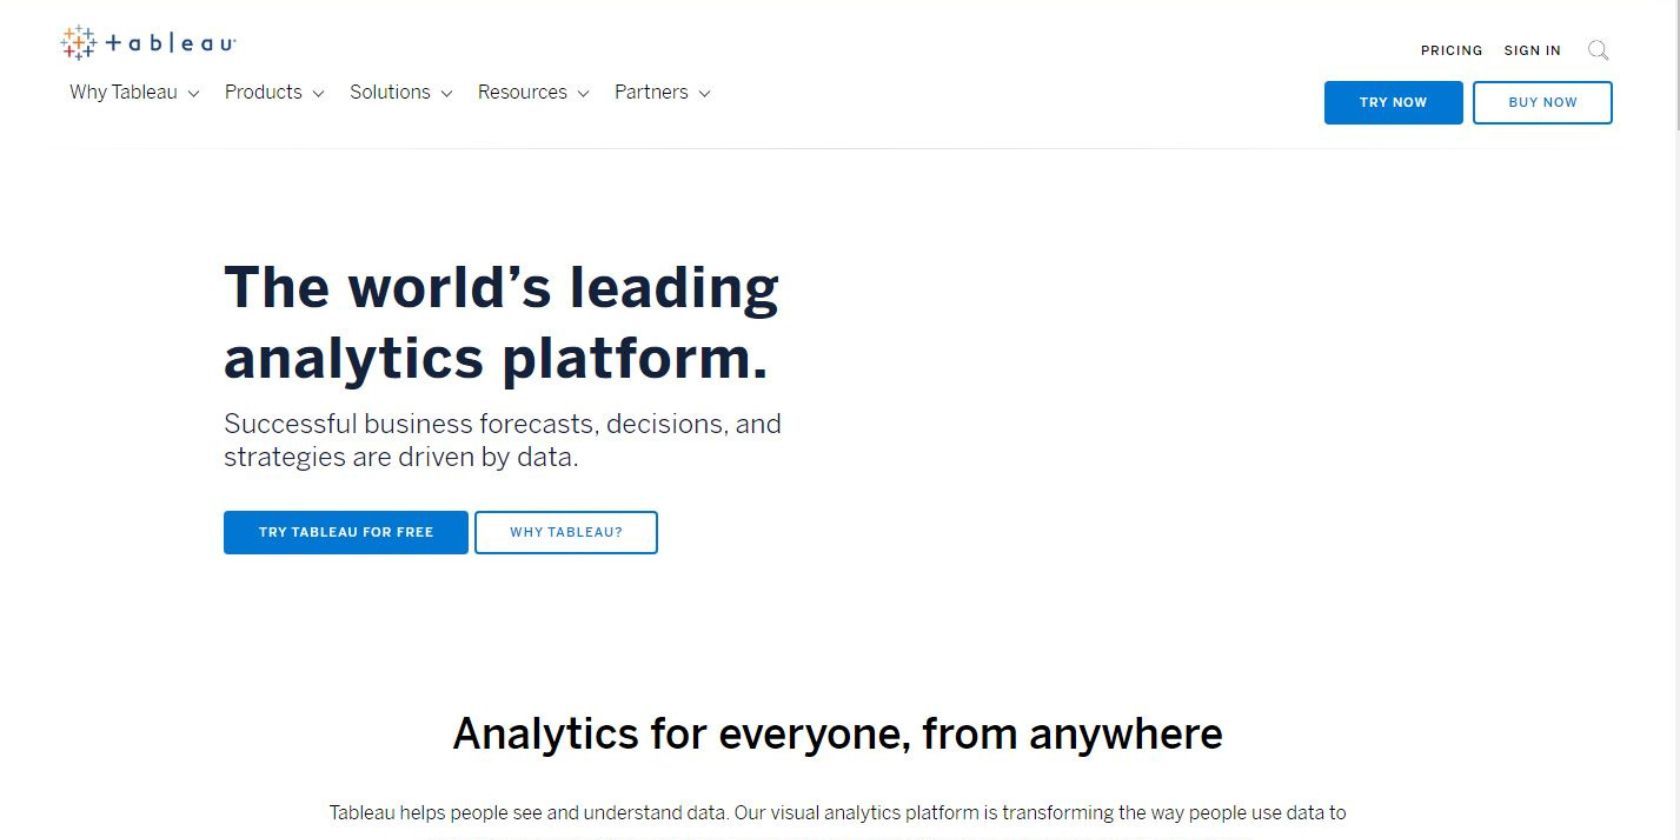Go to the Pricing link

(1451, 50)
